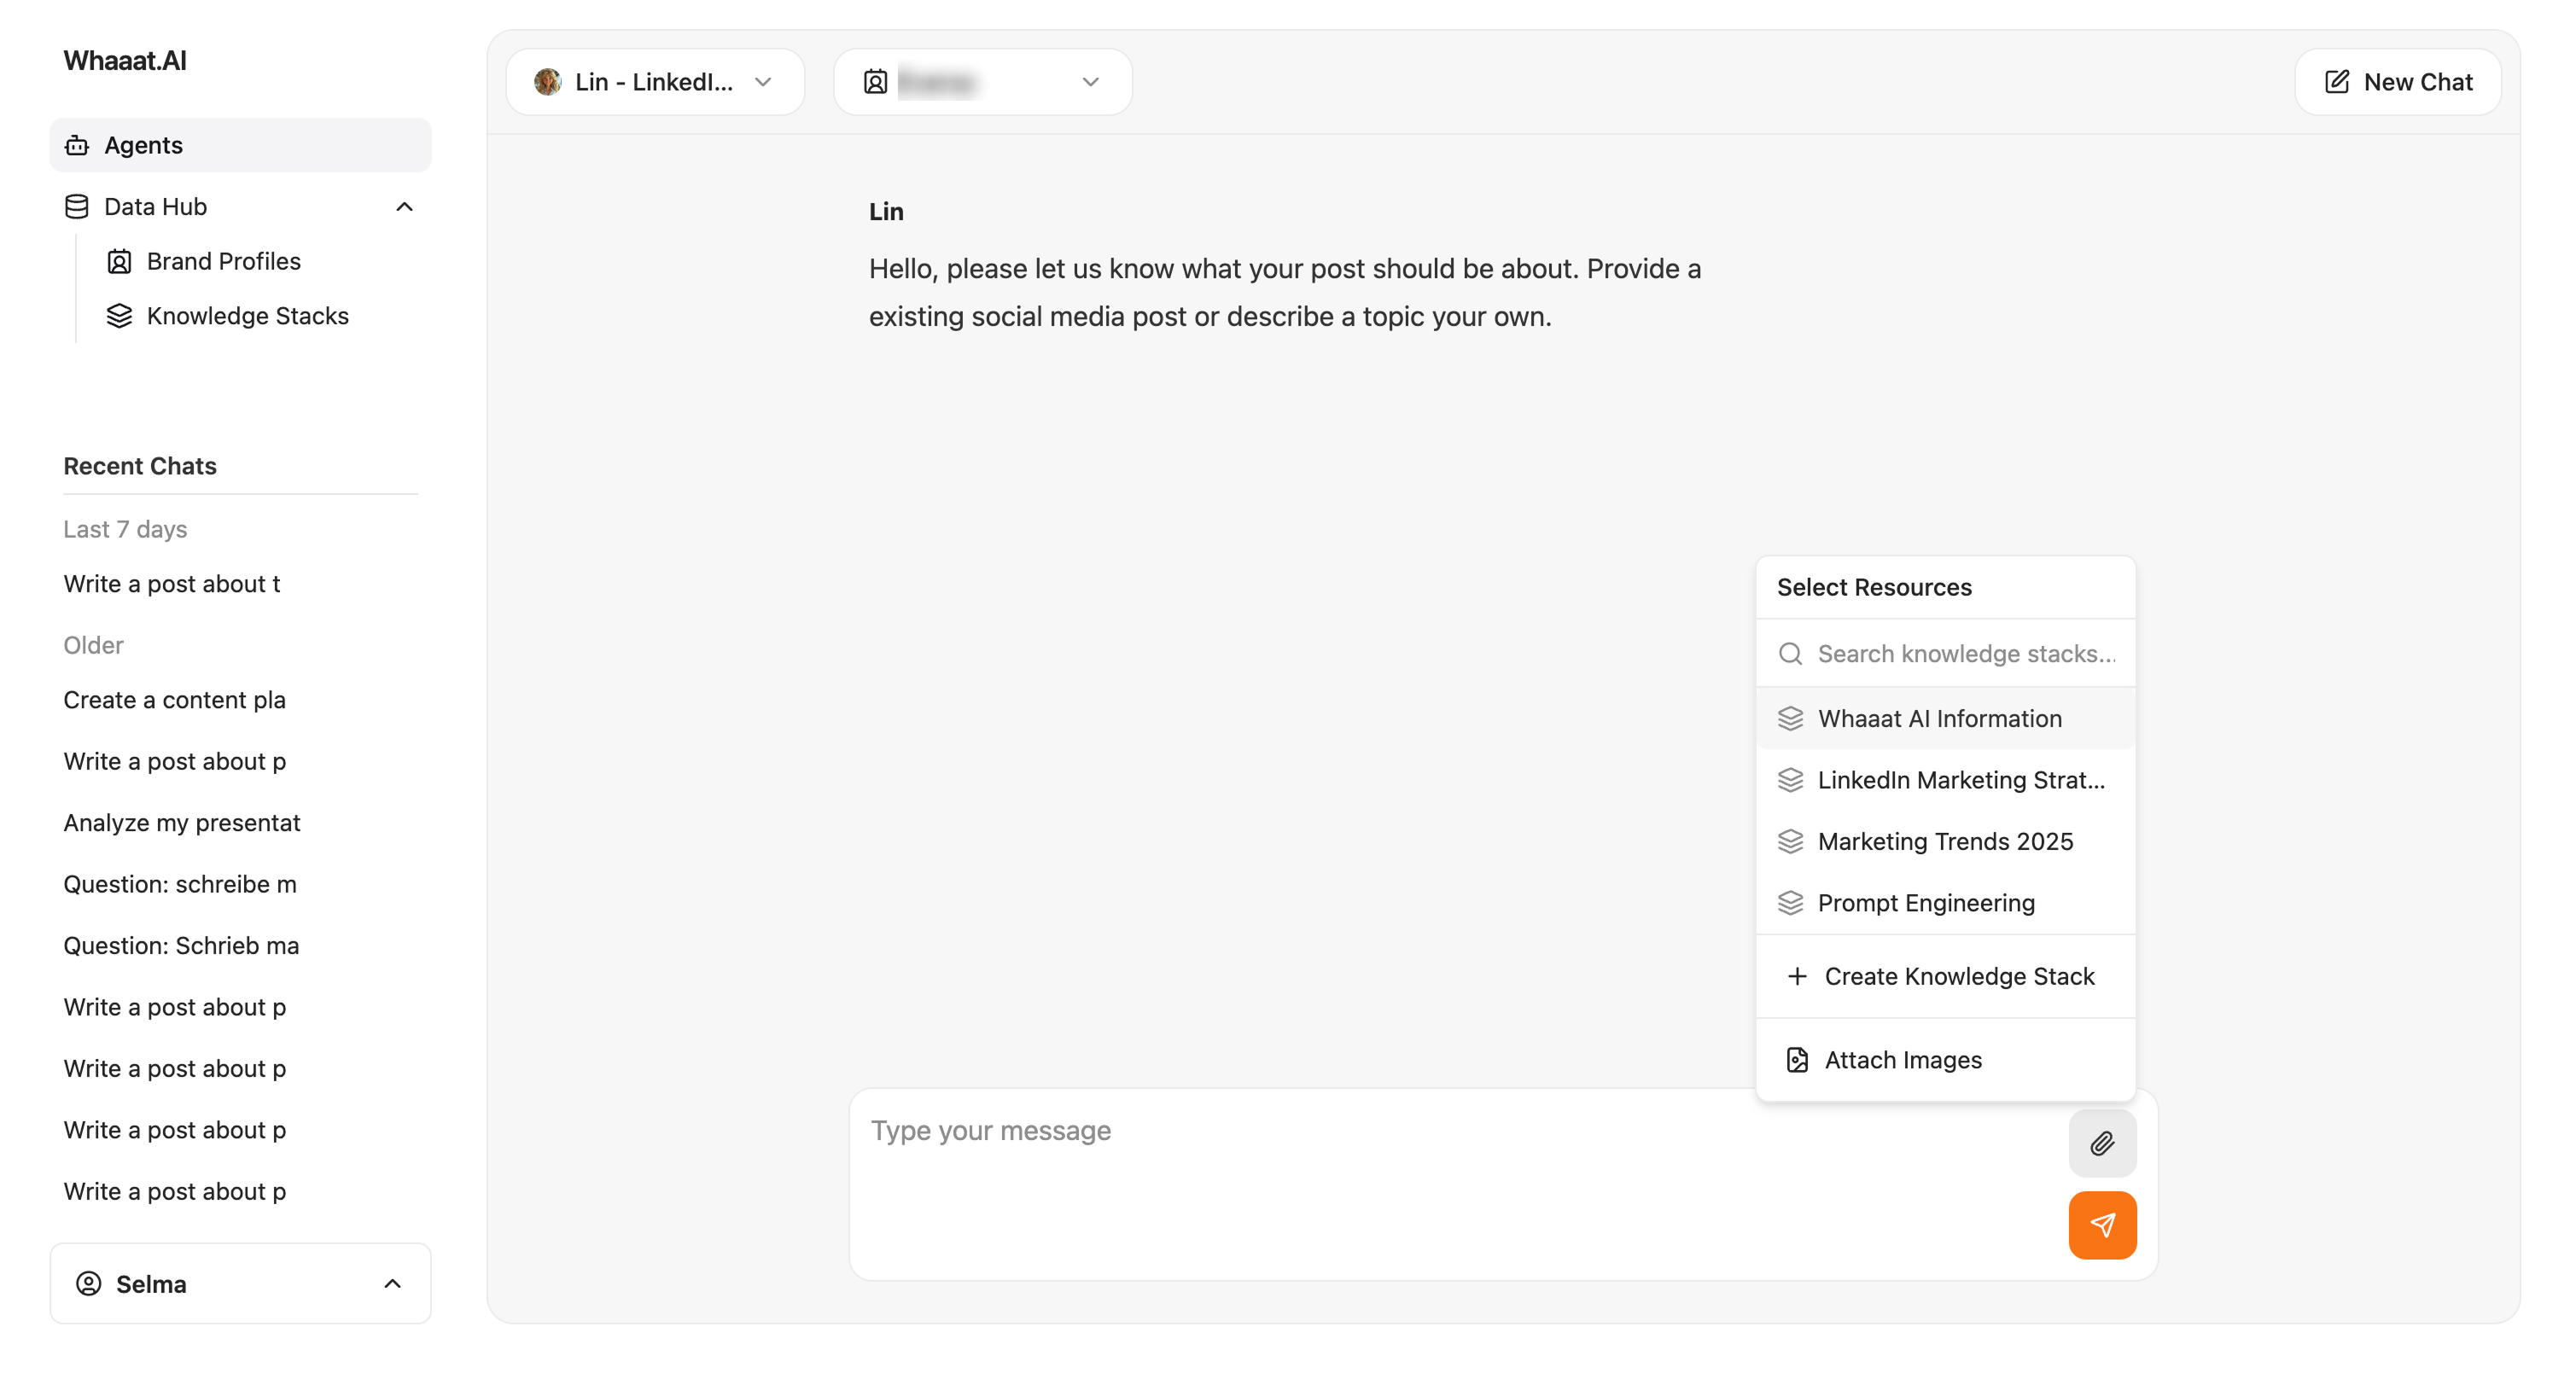Open the brand profile selector dropdown
The height and width of the screenshot is (1379, 2576).
tap(982, 82)
